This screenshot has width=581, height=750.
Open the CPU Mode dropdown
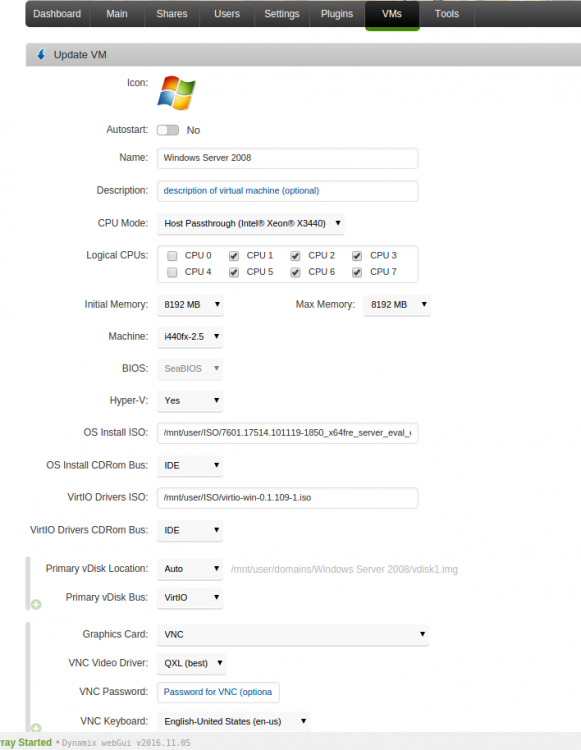point(251,223)
